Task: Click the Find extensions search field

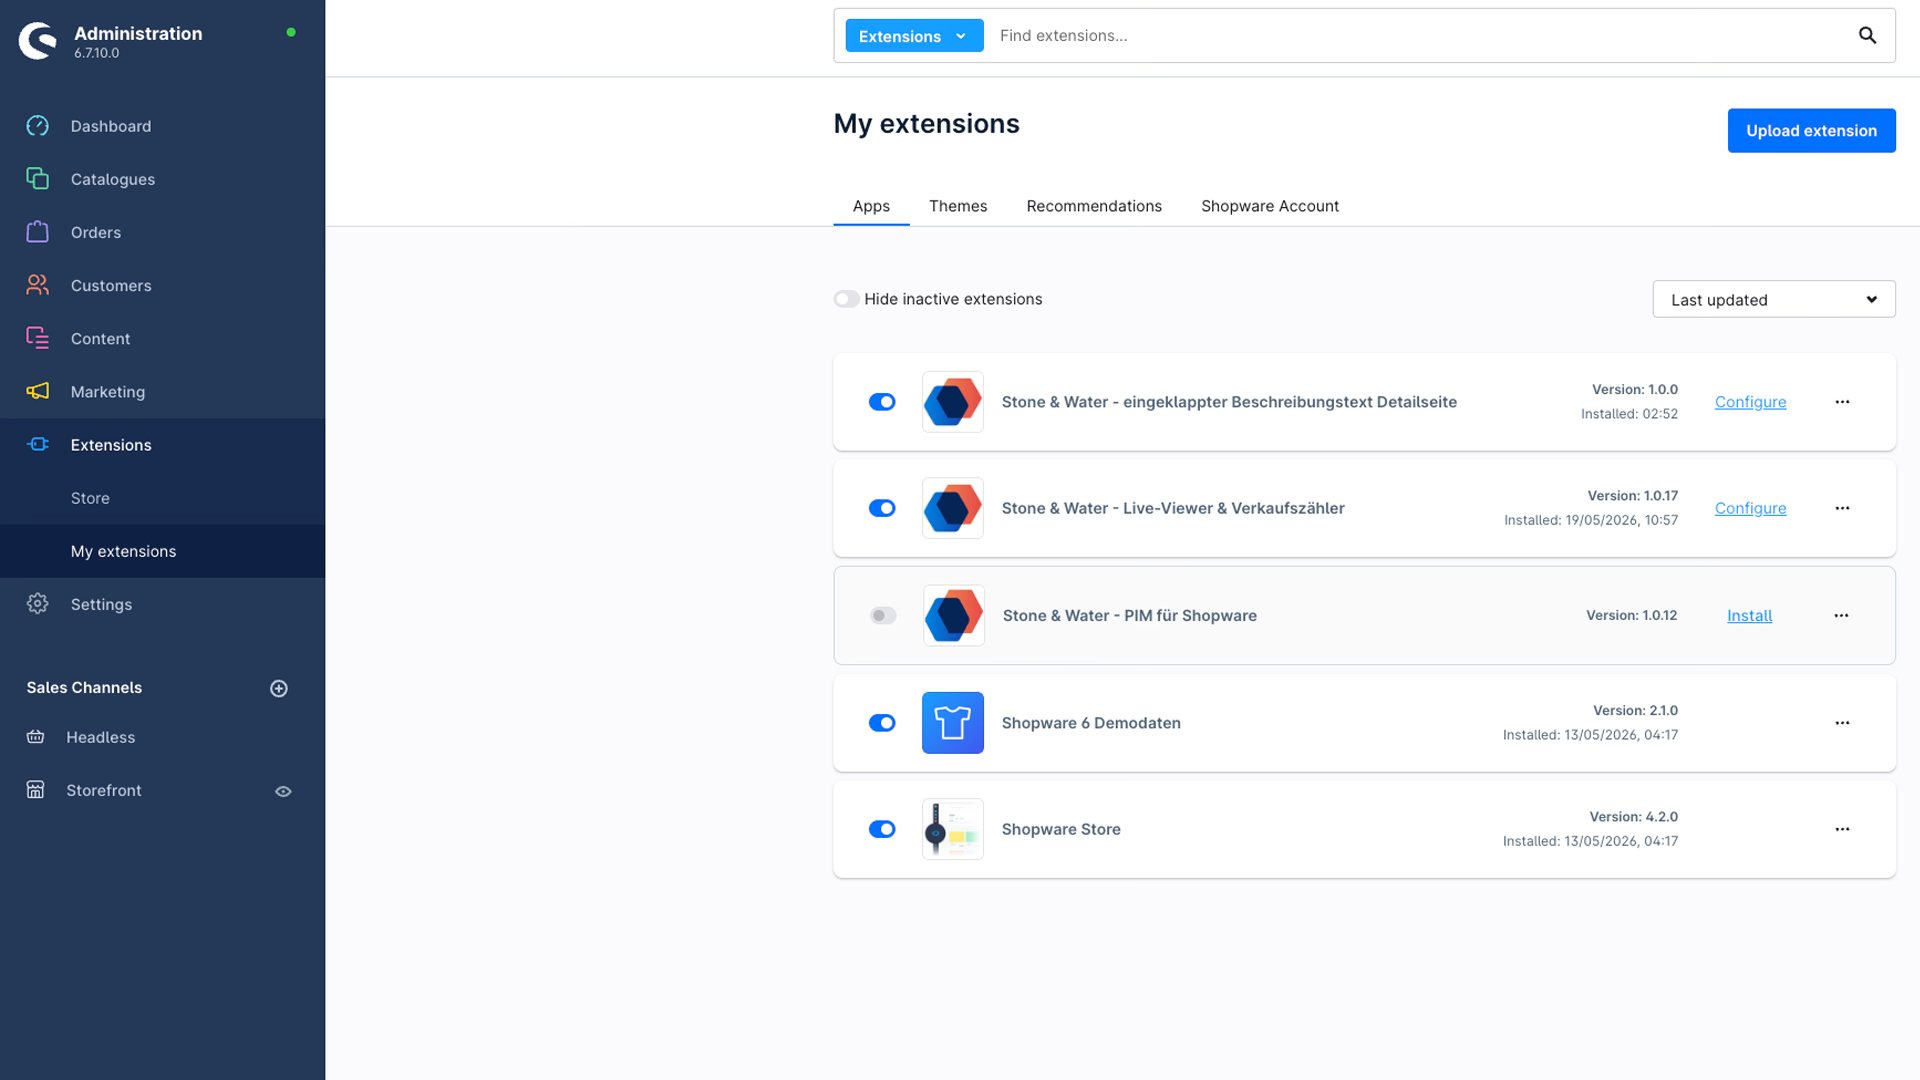Action: tap(1420, 36)
